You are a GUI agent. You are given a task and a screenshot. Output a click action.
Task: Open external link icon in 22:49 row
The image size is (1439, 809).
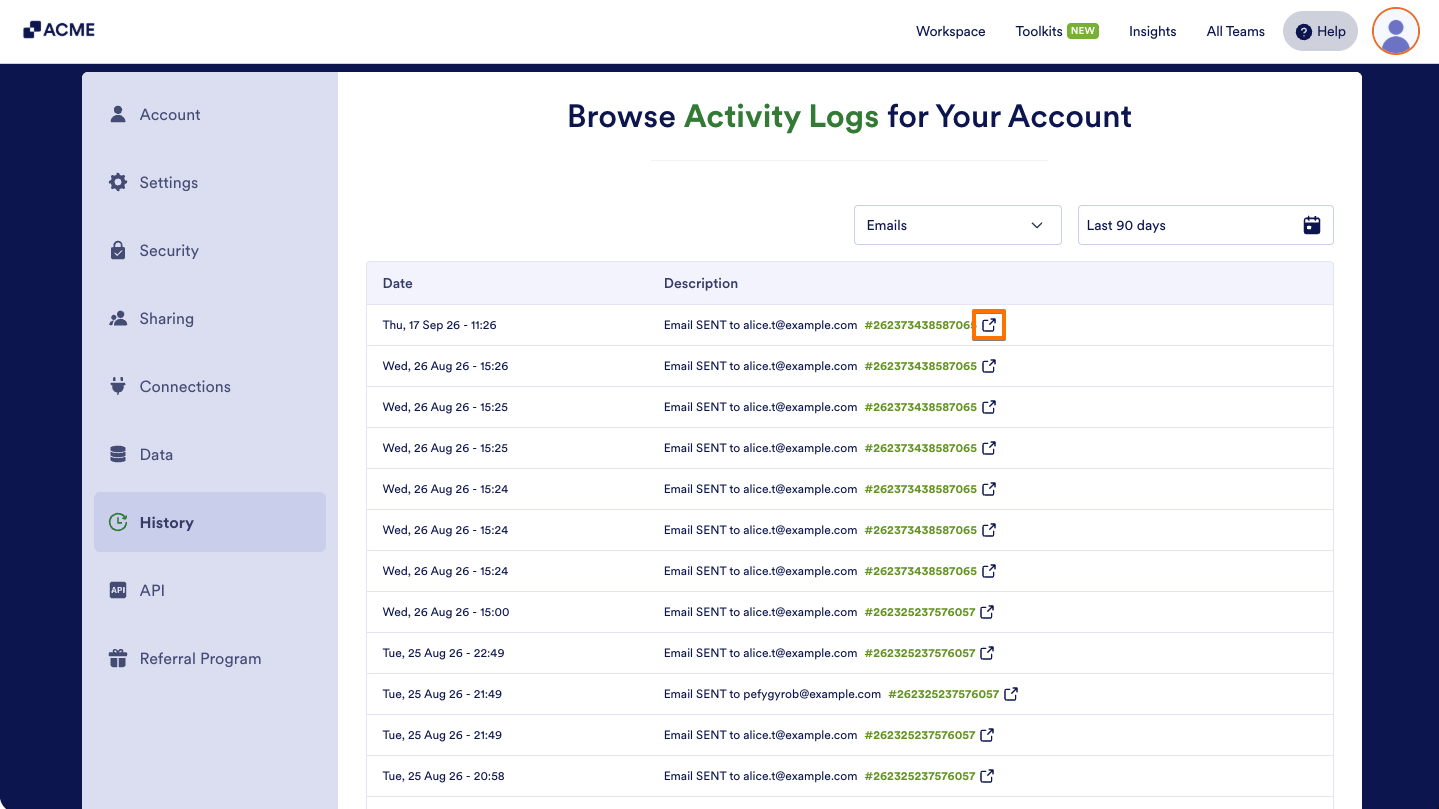[x=987, y=653]
